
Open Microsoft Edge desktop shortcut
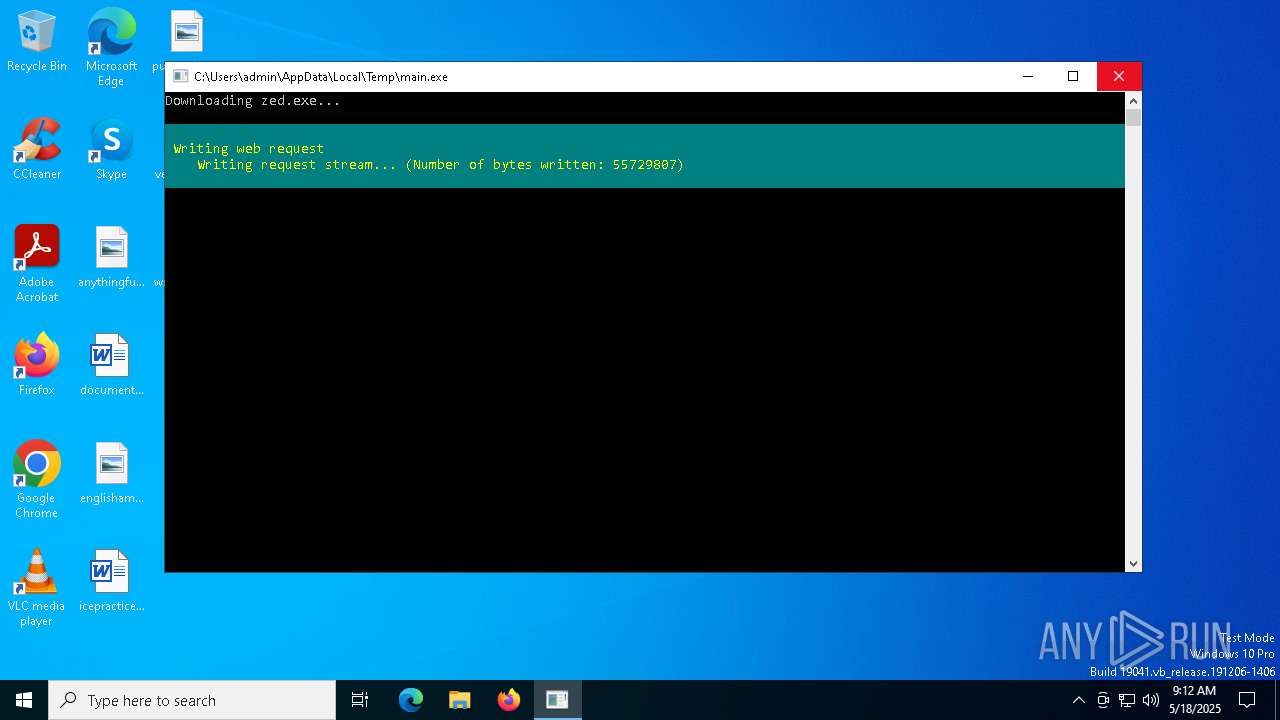click(x=111, y=48)
